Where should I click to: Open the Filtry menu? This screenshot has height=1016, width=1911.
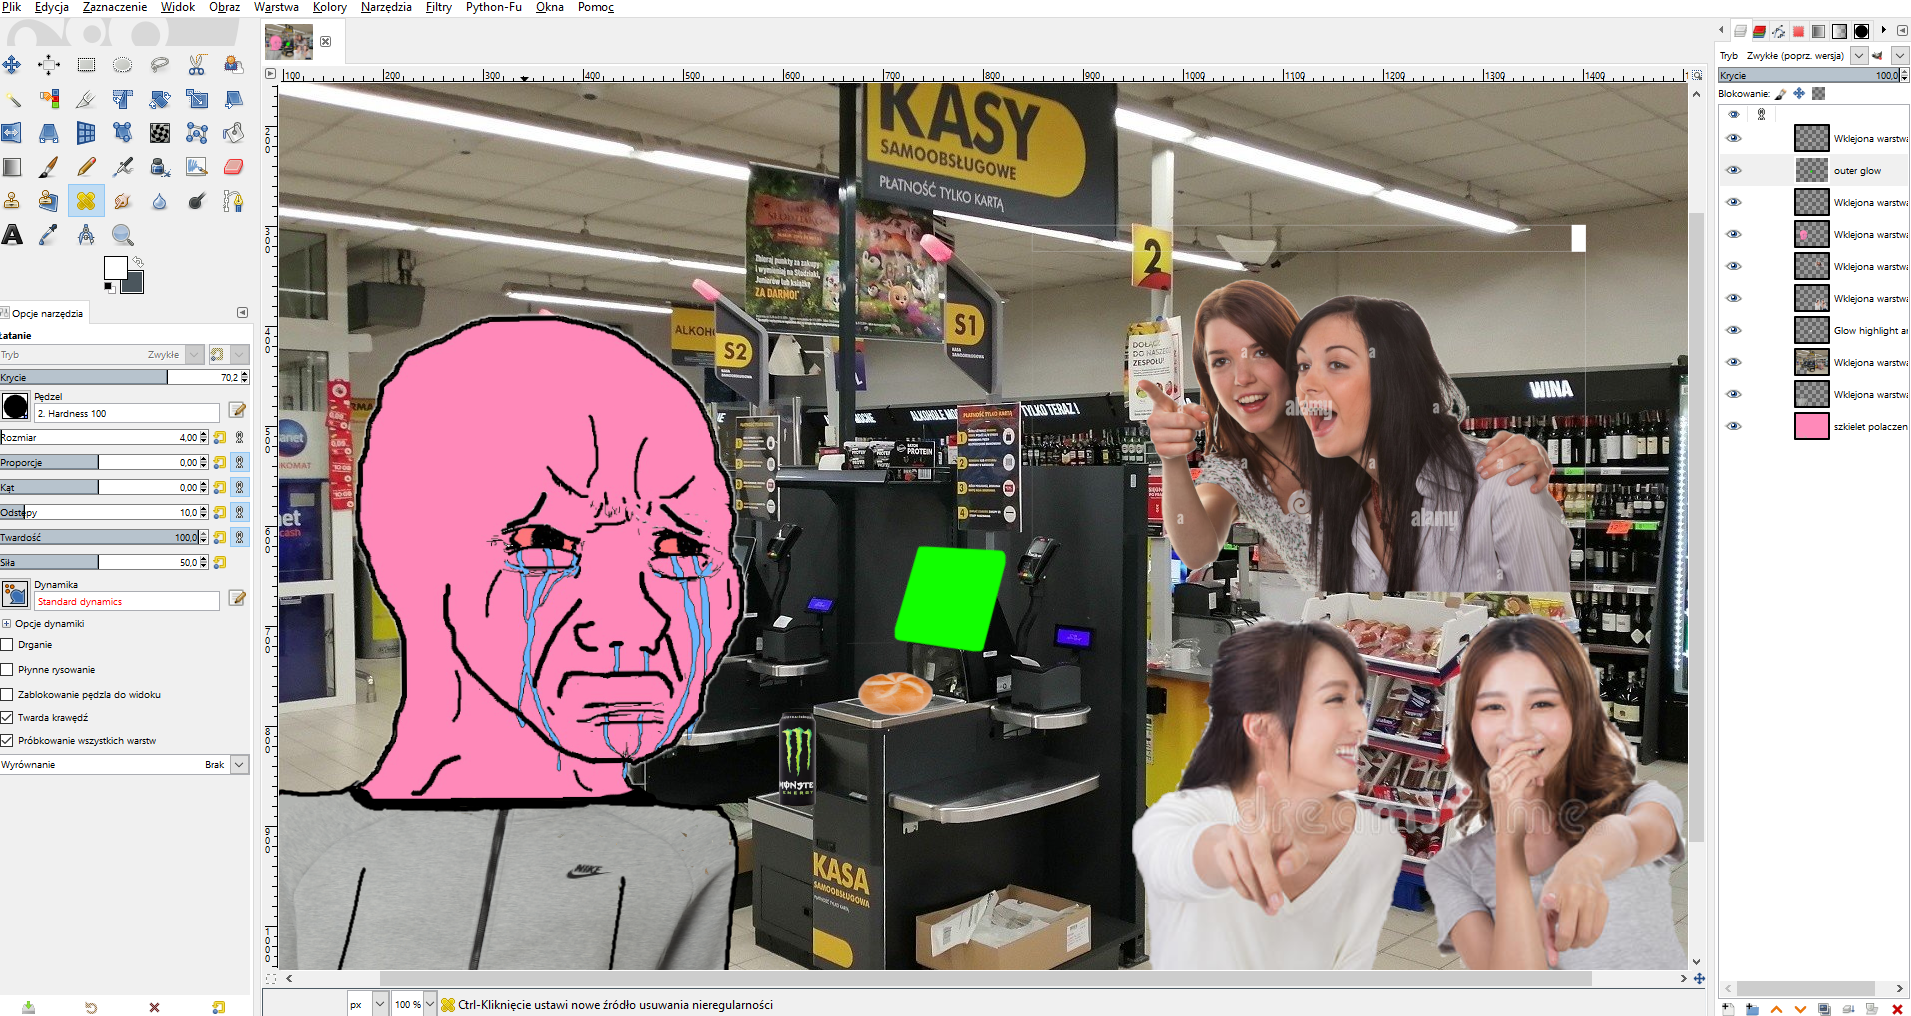(x=439, y=7)
